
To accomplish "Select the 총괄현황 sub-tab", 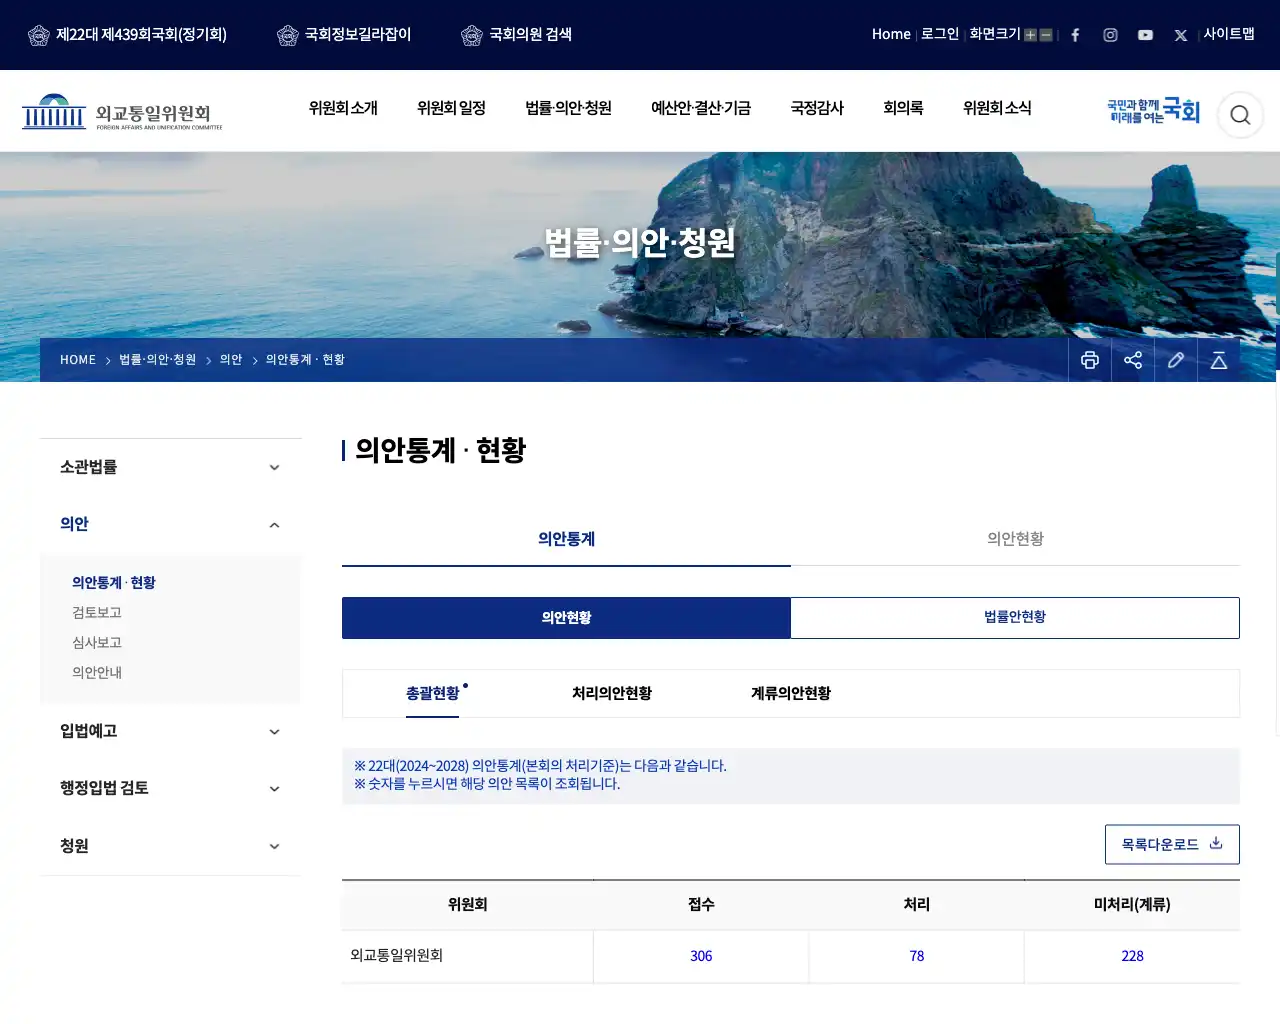I will pyautogui.click(x=433, y=693).
